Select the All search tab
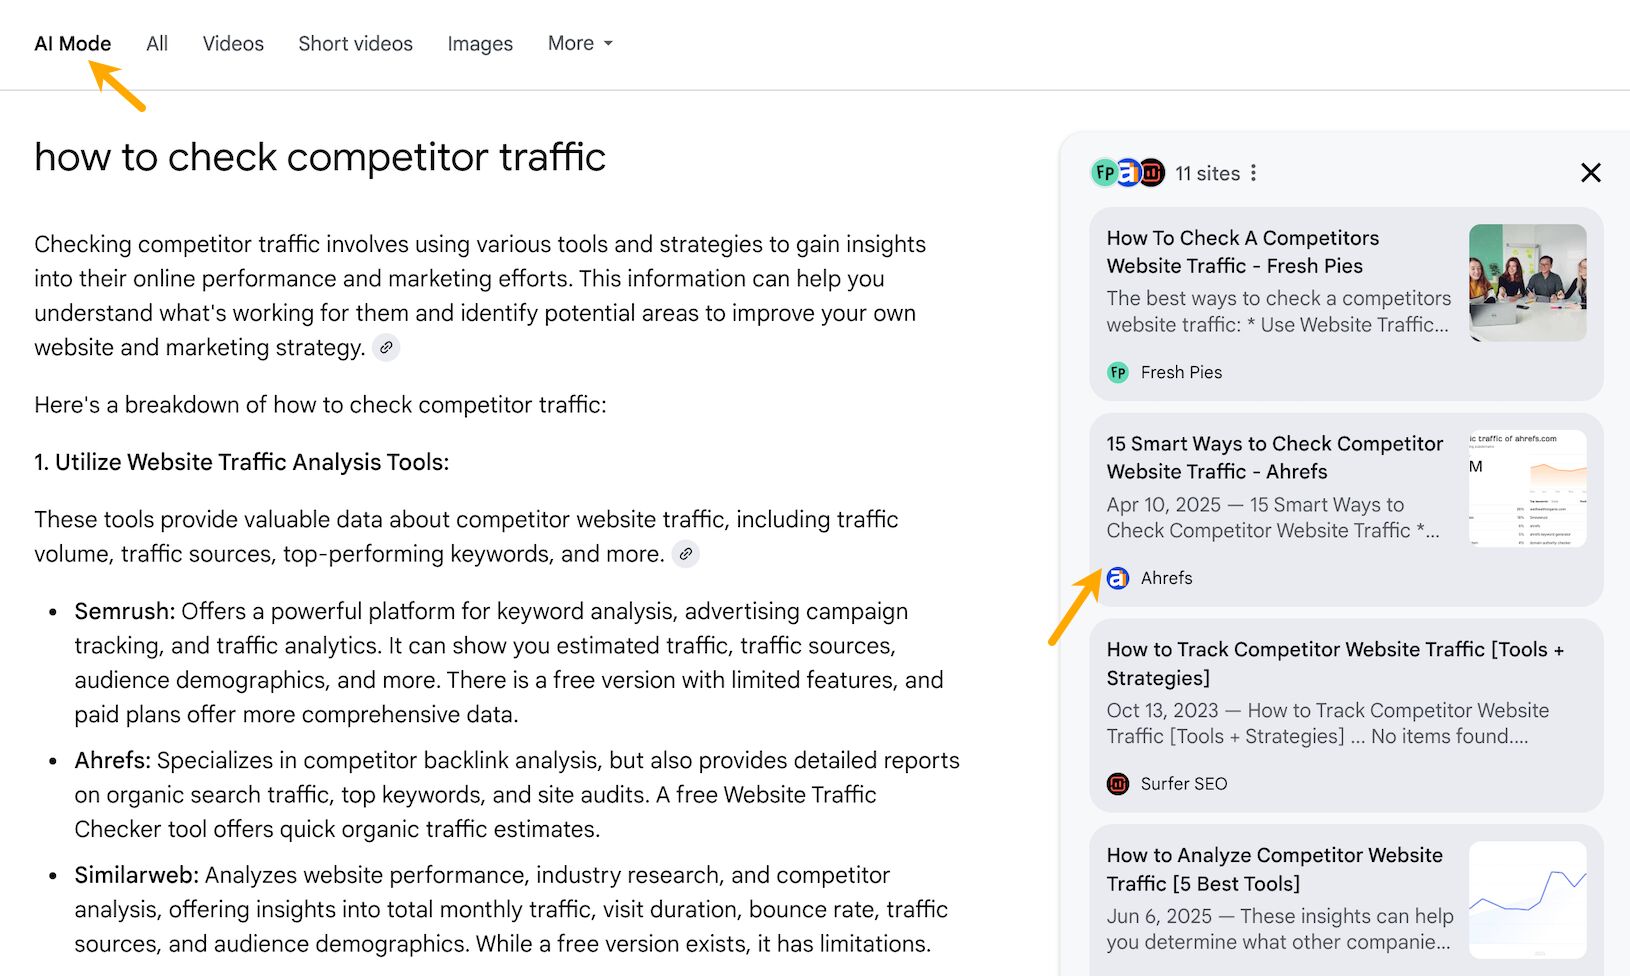Image resolution: width=1630 pixels, height=976 pixels. 157,43
